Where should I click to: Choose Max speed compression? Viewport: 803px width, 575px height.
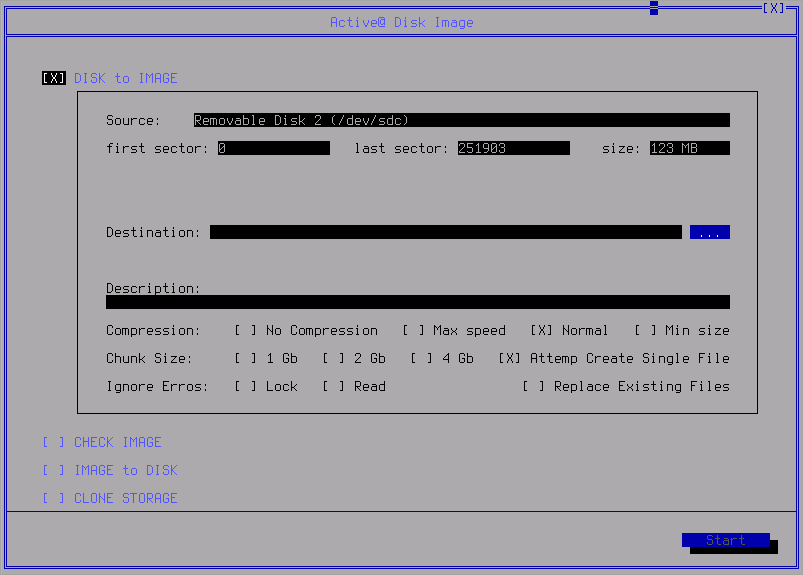414,330
